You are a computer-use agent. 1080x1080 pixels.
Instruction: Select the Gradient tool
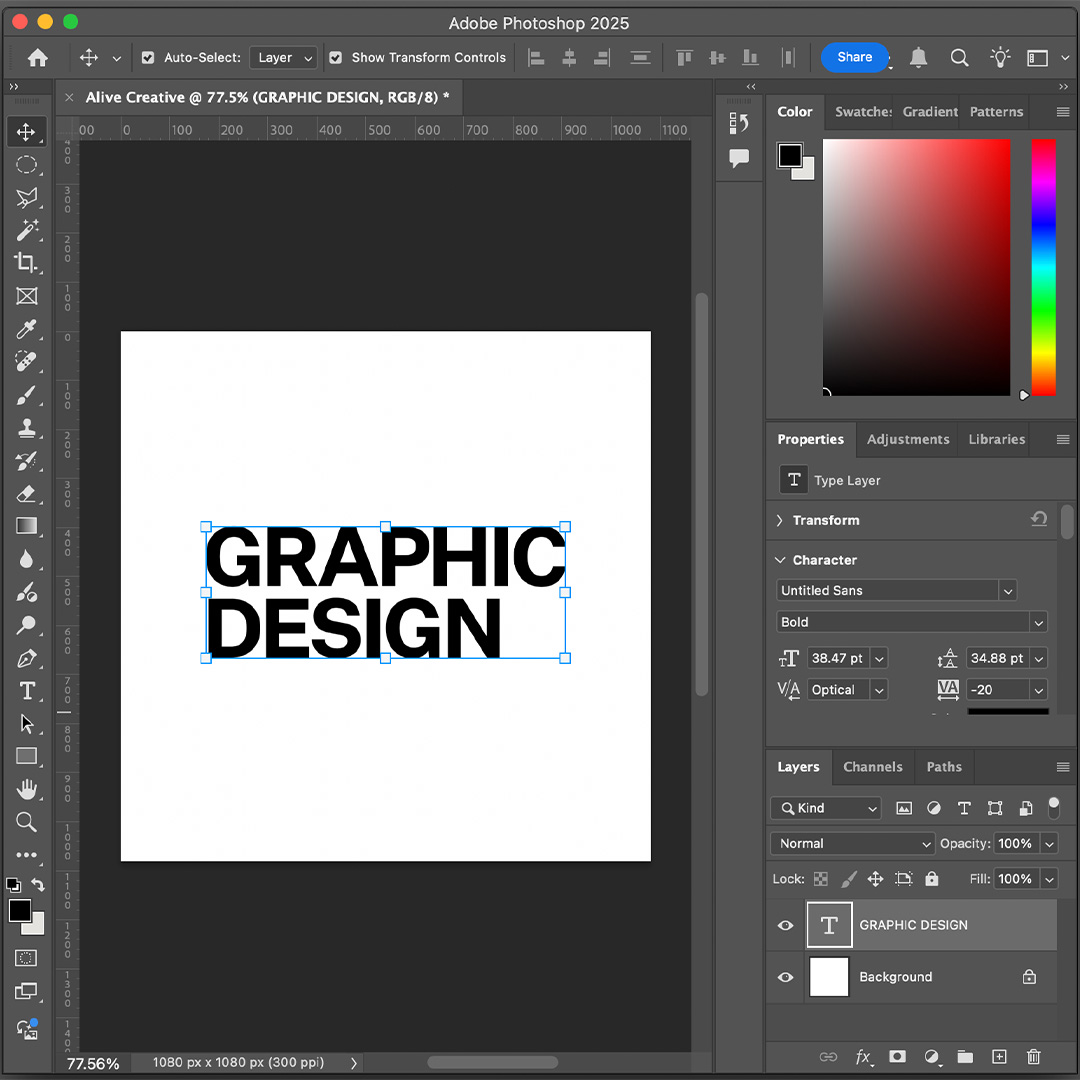(27, 526)
